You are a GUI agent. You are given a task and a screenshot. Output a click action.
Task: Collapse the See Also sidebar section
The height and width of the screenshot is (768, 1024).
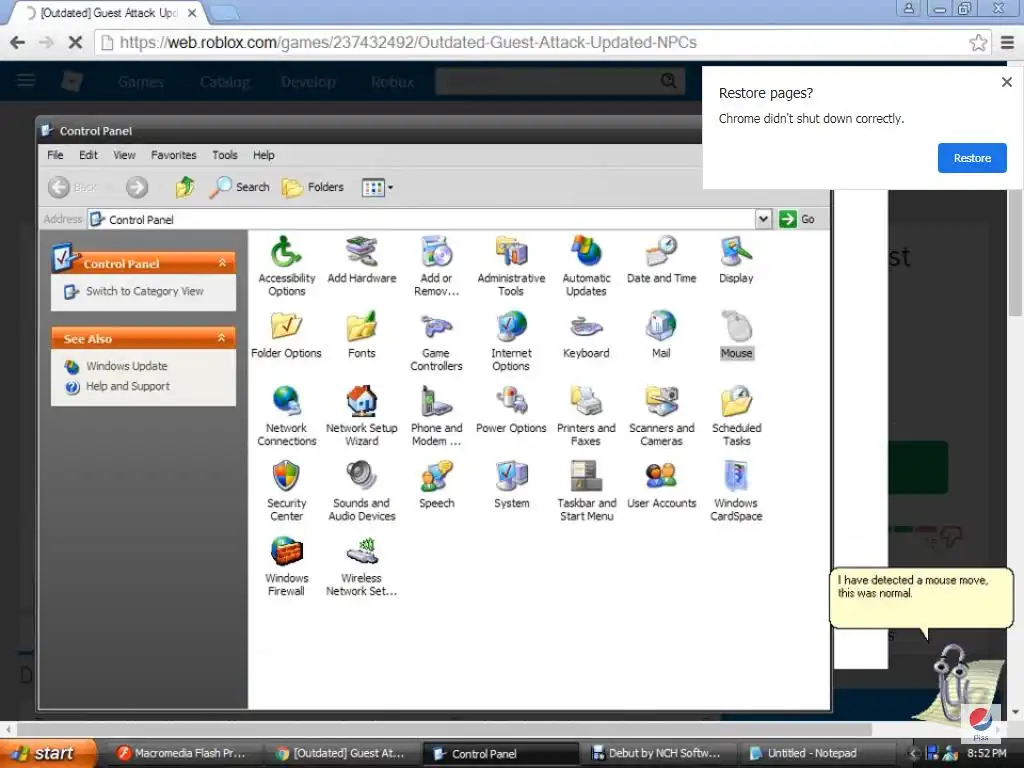point(222,338)
